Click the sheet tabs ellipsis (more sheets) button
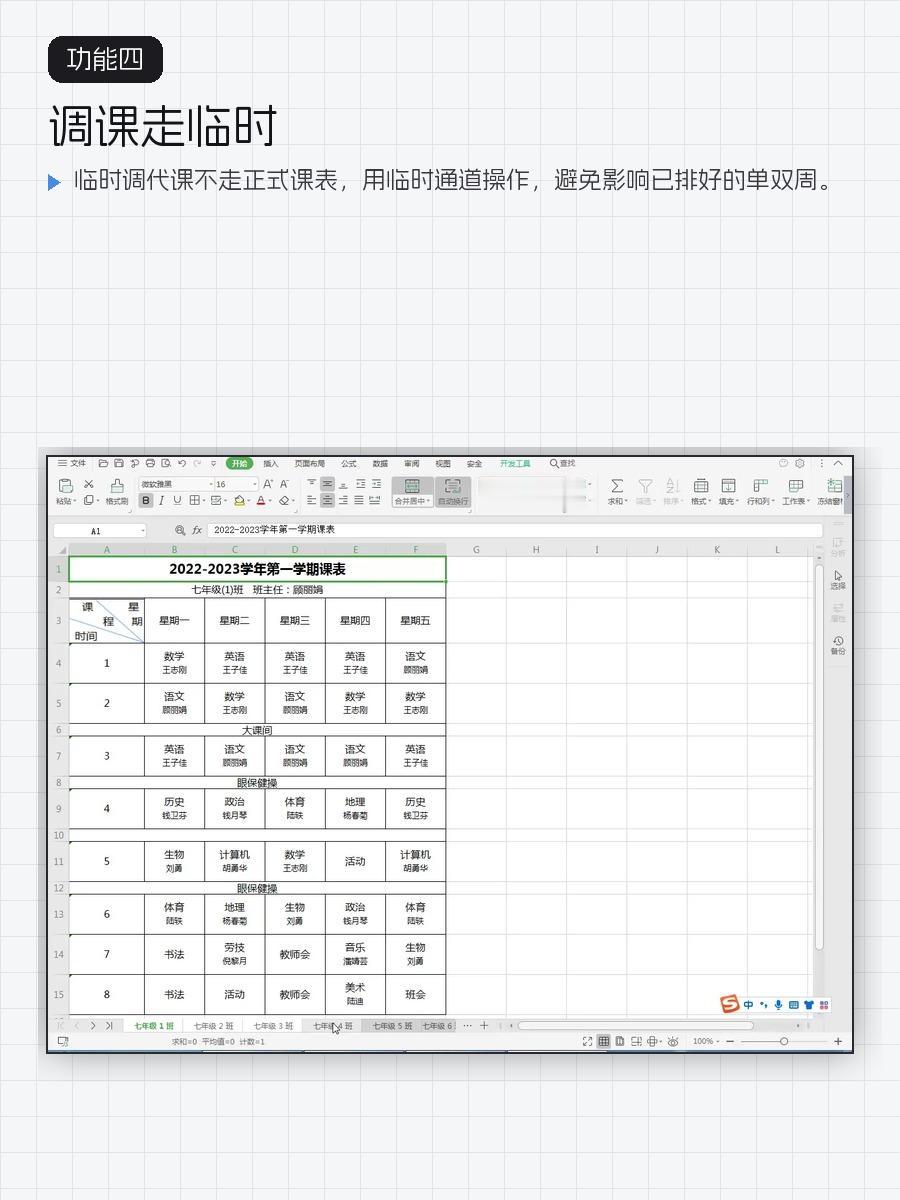Image resolution: width=900 pixels, height=1200 pixels. 467,1025
